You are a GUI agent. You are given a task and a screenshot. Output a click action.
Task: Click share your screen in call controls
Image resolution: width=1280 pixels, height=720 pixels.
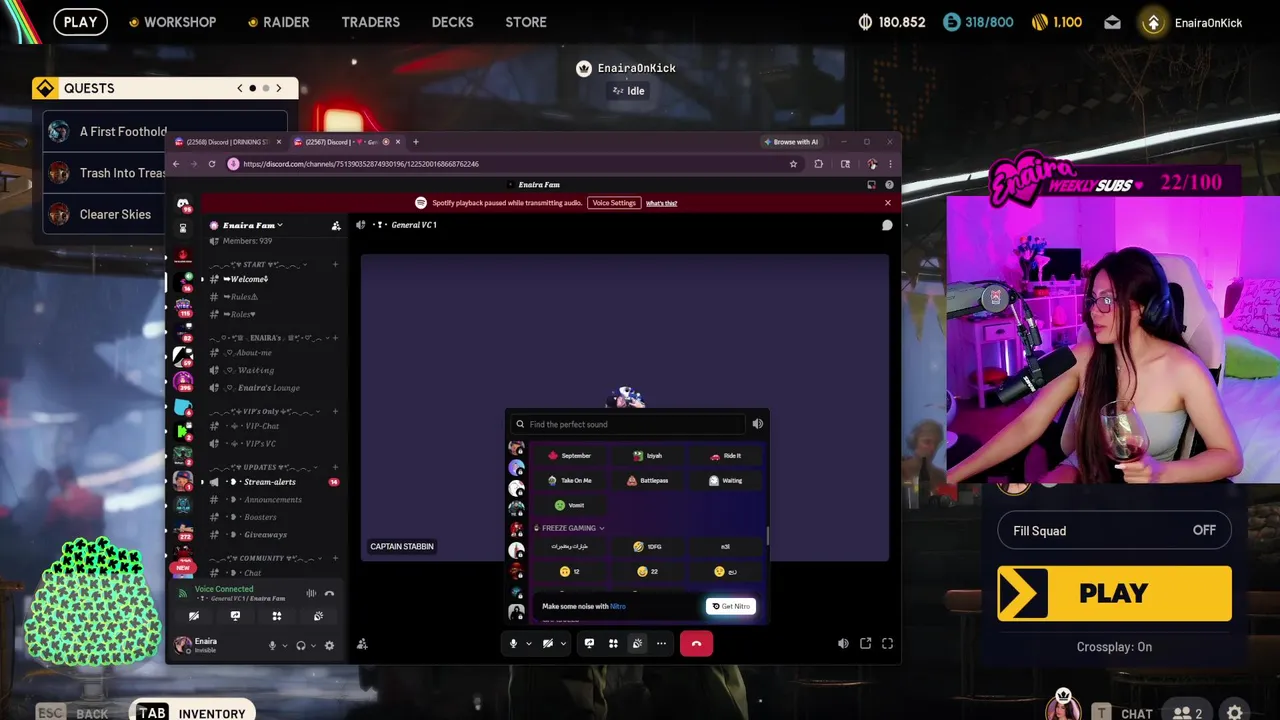click(589, 644)
